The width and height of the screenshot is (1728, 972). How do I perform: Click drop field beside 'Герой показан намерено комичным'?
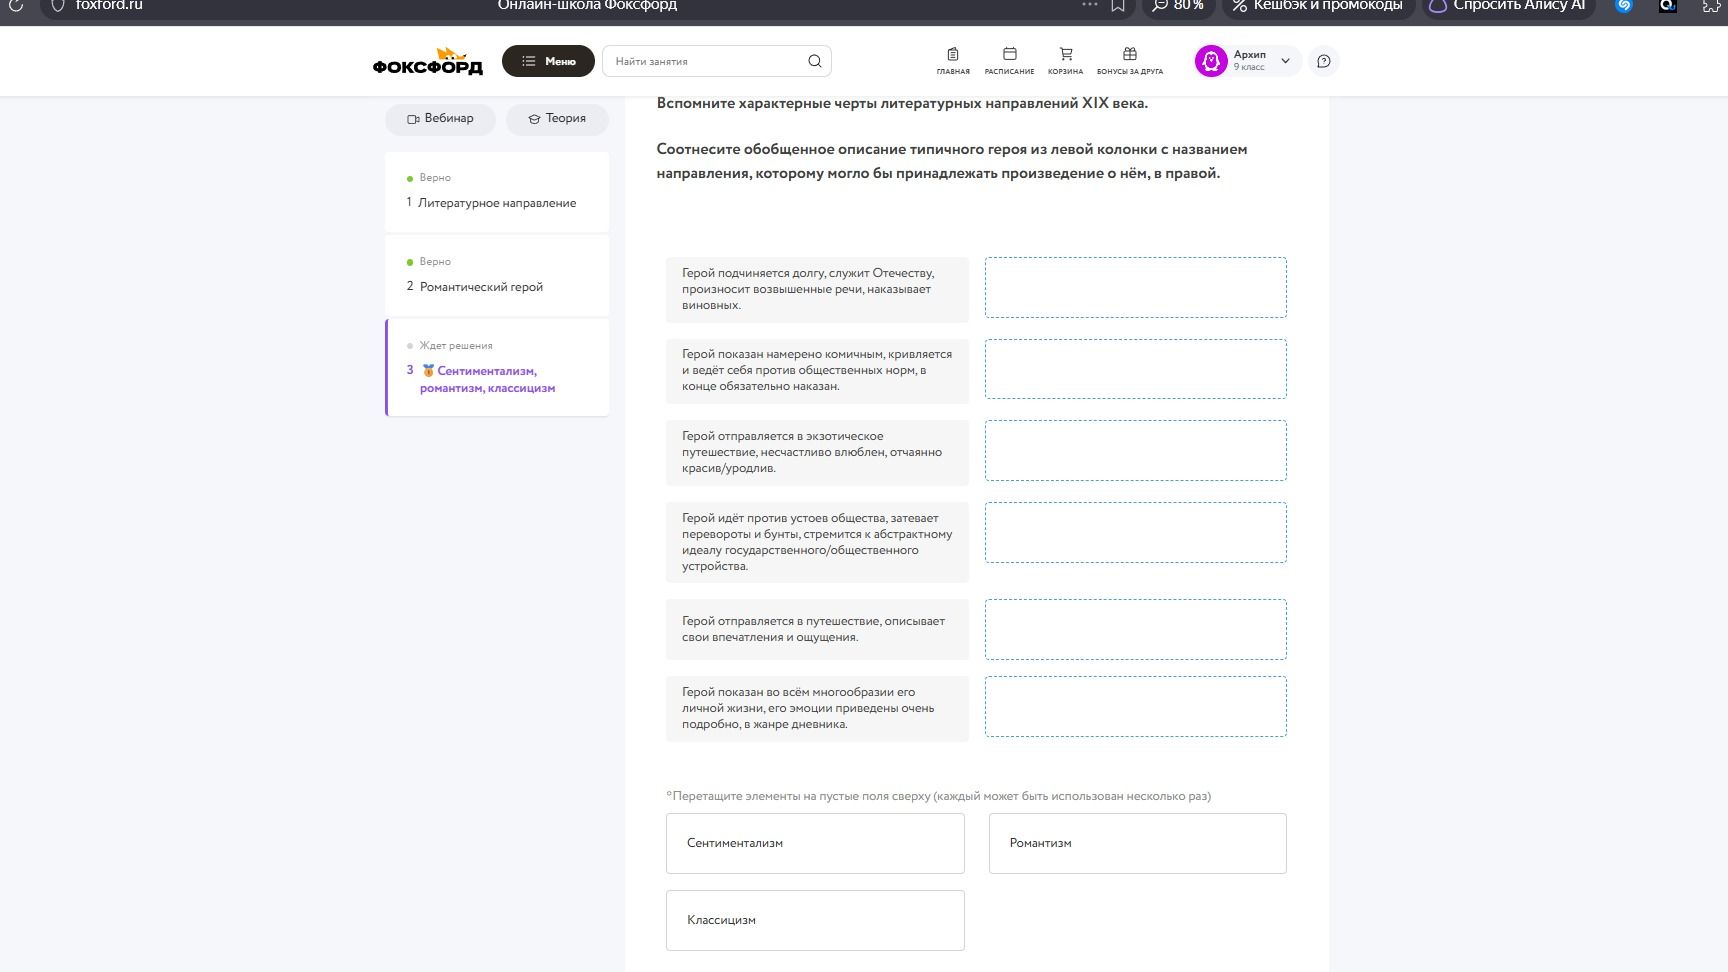point(1135,369)
